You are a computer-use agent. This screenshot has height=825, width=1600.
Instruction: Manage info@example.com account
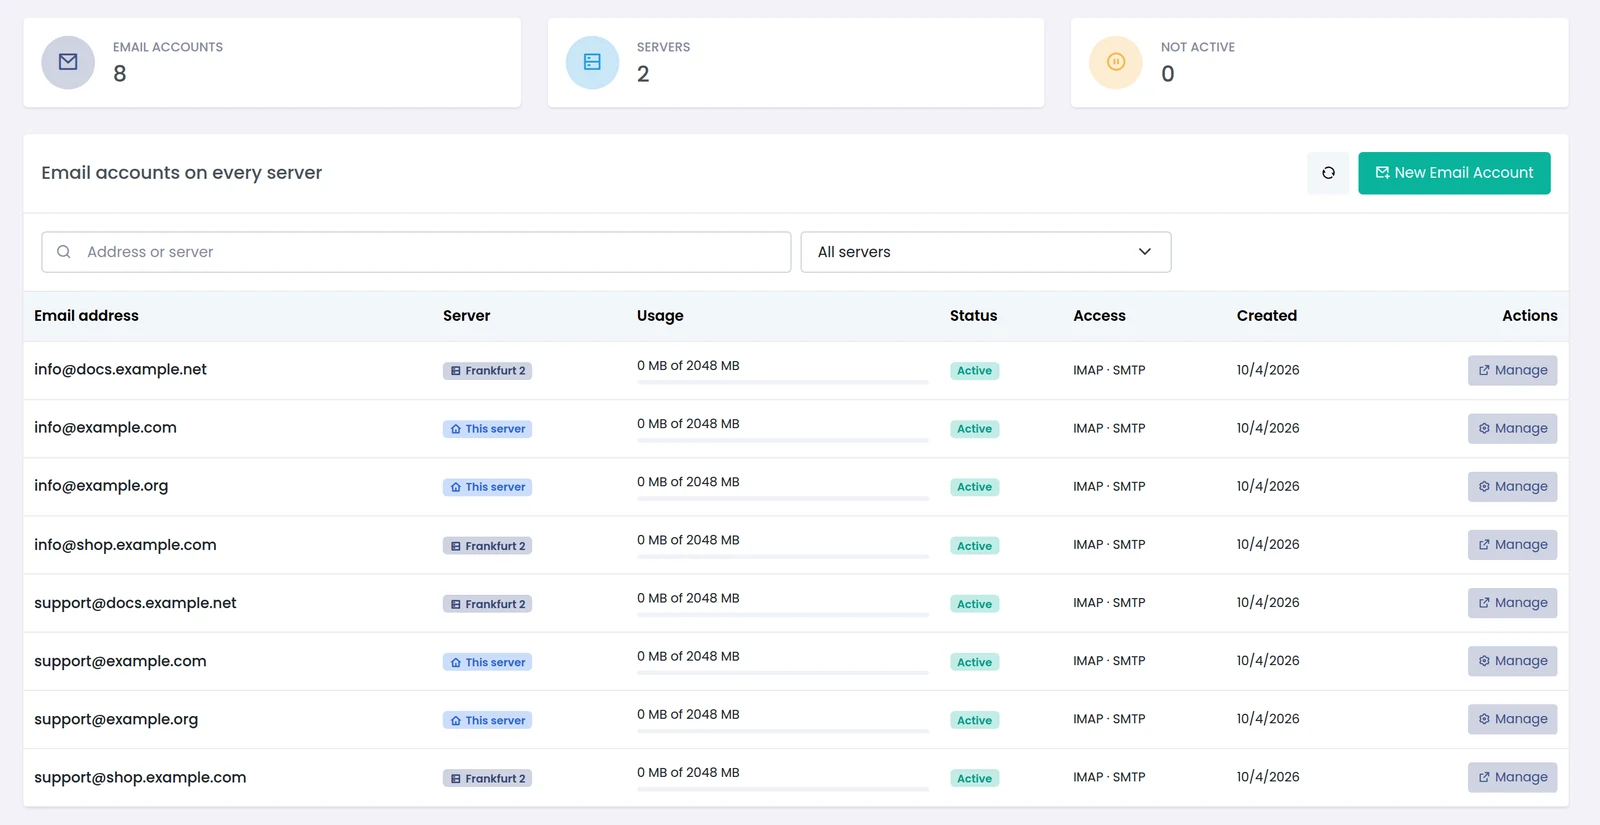click(x=1512, y=428)
